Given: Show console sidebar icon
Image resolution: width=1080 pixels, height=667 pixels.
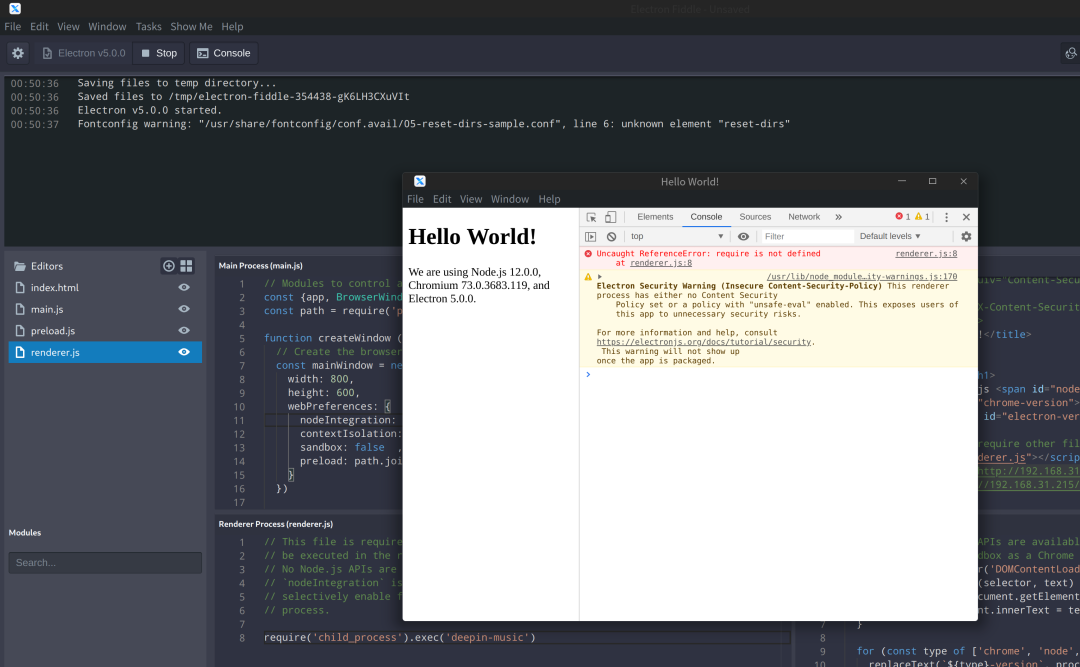Looking at the screenshot, I should (x=590, y=236).
